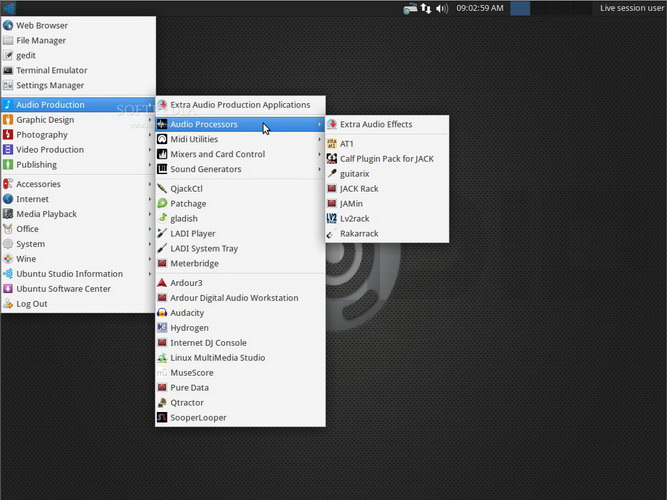Click the Lv2rack LV2 icon
The height and width of the screenshot is (500, 667).
(332, 218)
